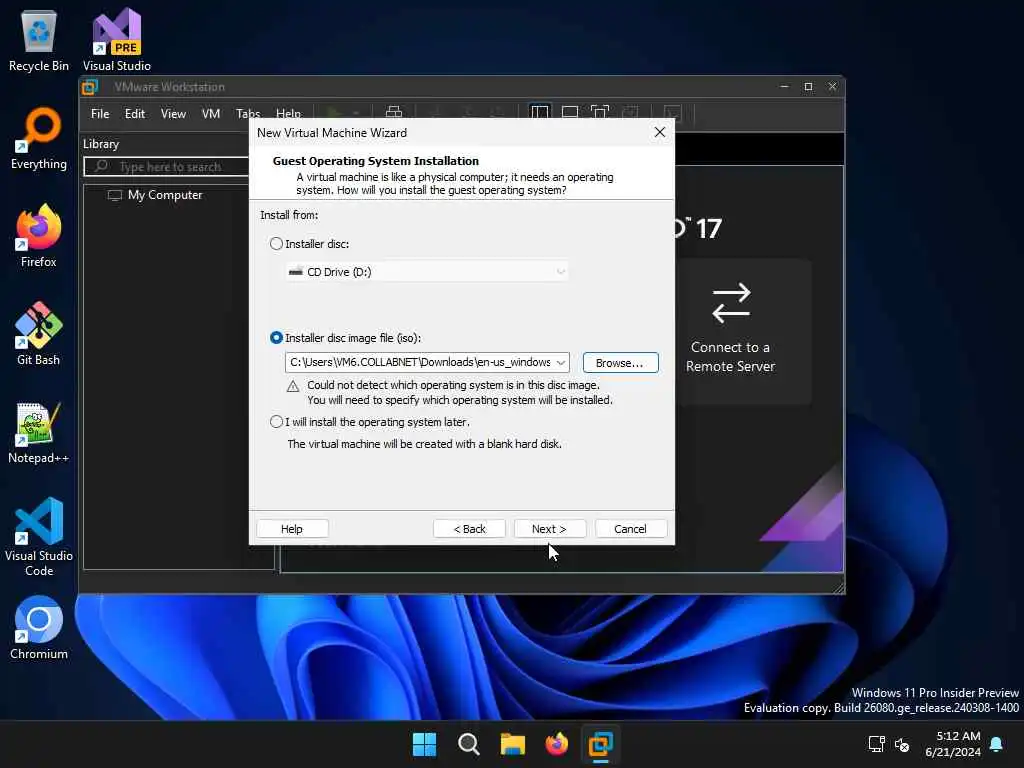Open Firefox from the taskbar
Image resolution: width=1024 pixels, height=768 pixels.
(x=556, y=744)
